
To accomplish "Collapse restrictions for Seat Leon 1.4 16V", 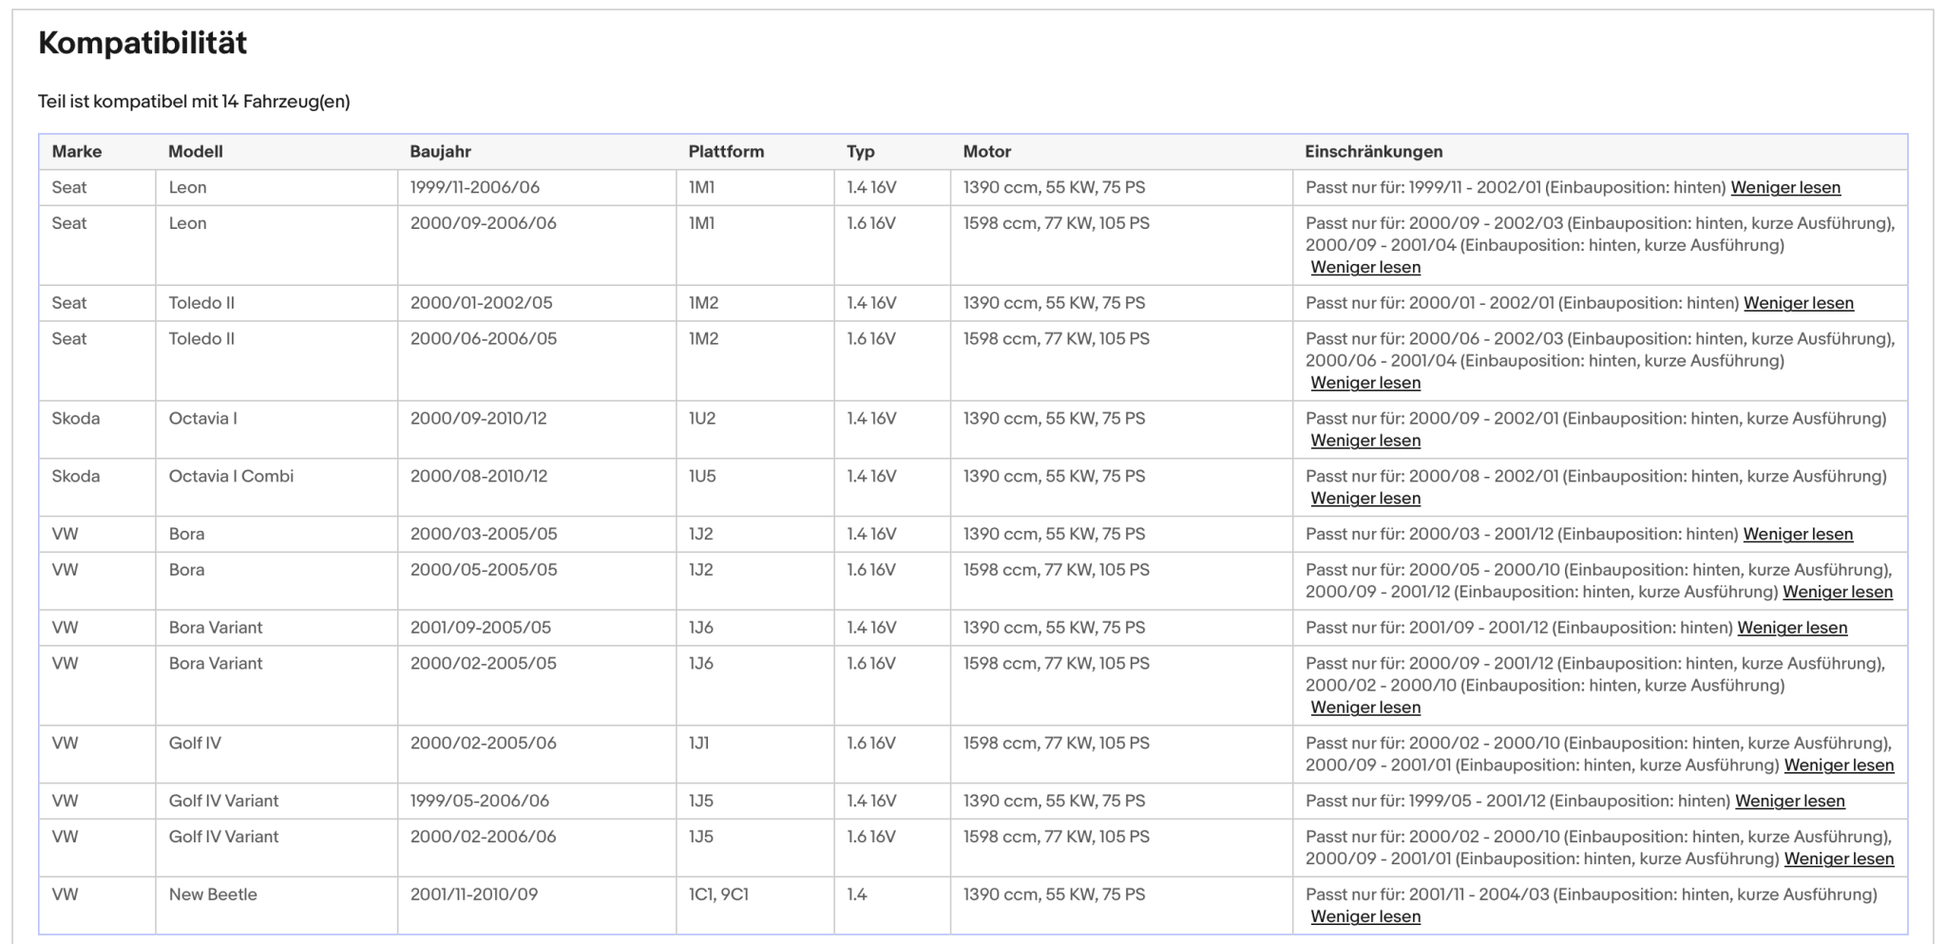I will (x=1785, y=188).
